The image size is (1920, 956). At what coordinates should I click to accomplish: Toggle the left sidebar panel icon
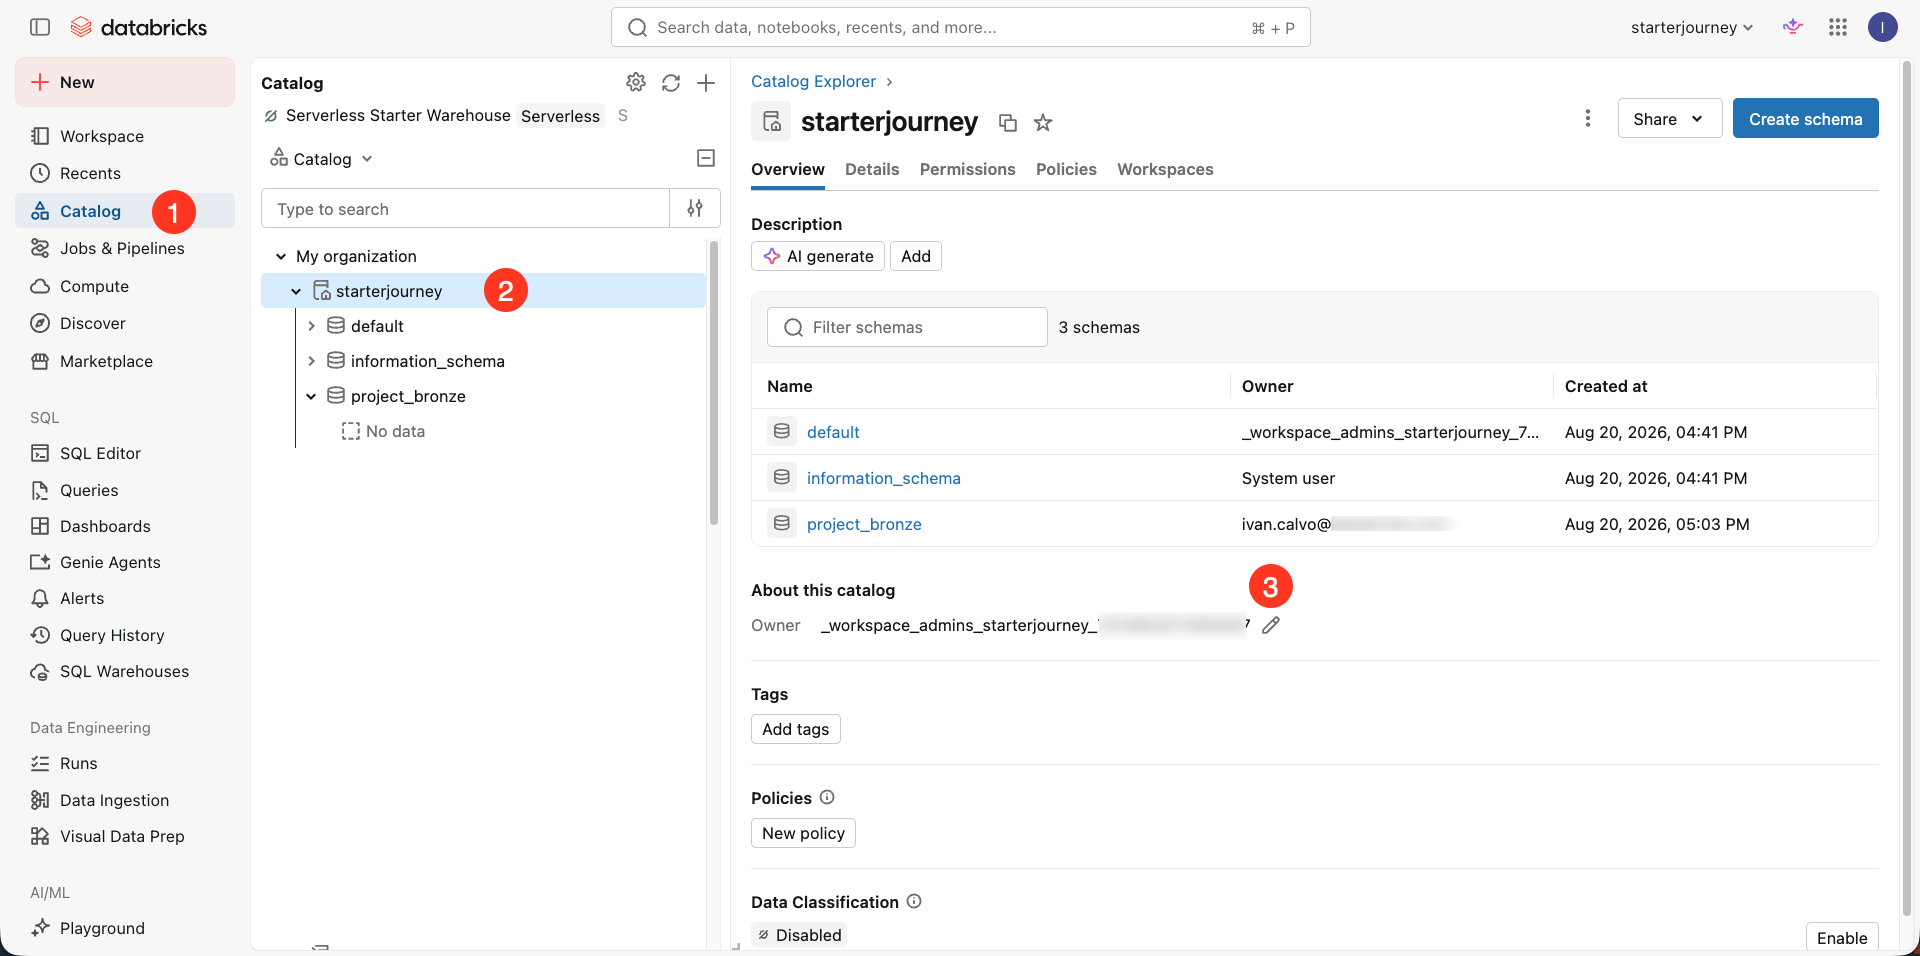(40, 27)
